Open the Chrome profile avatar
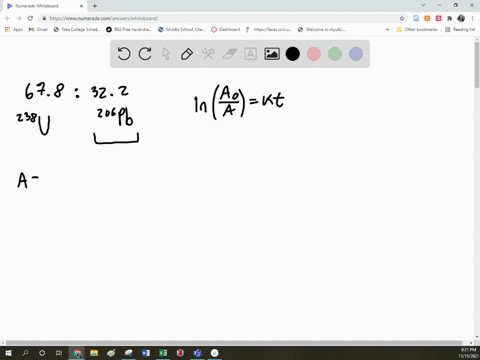The image size is (480, 360). click(461, 18)
